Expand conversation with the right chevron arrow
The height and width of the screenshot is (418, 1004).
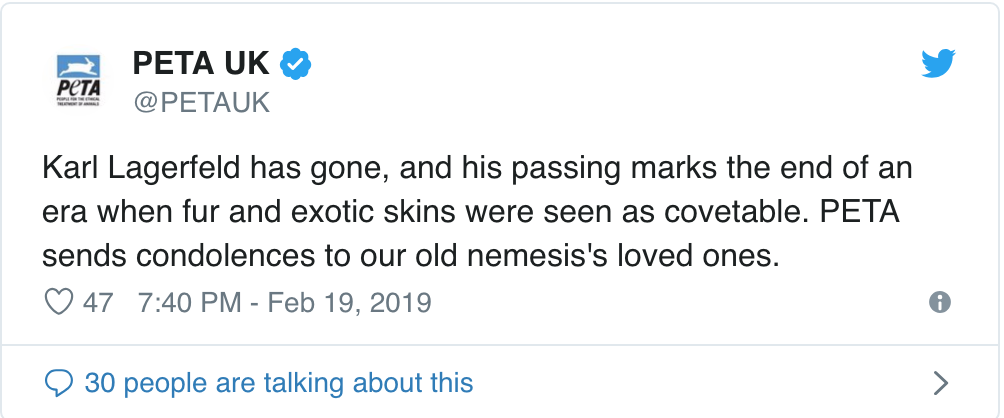coord(940,383)
